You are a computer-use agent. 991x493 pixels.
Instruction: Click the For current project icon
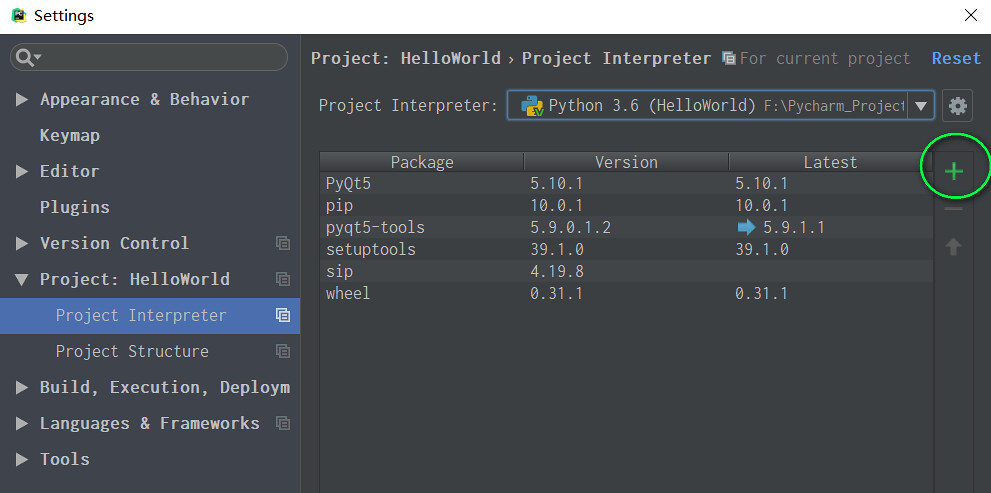pos(729,59)
